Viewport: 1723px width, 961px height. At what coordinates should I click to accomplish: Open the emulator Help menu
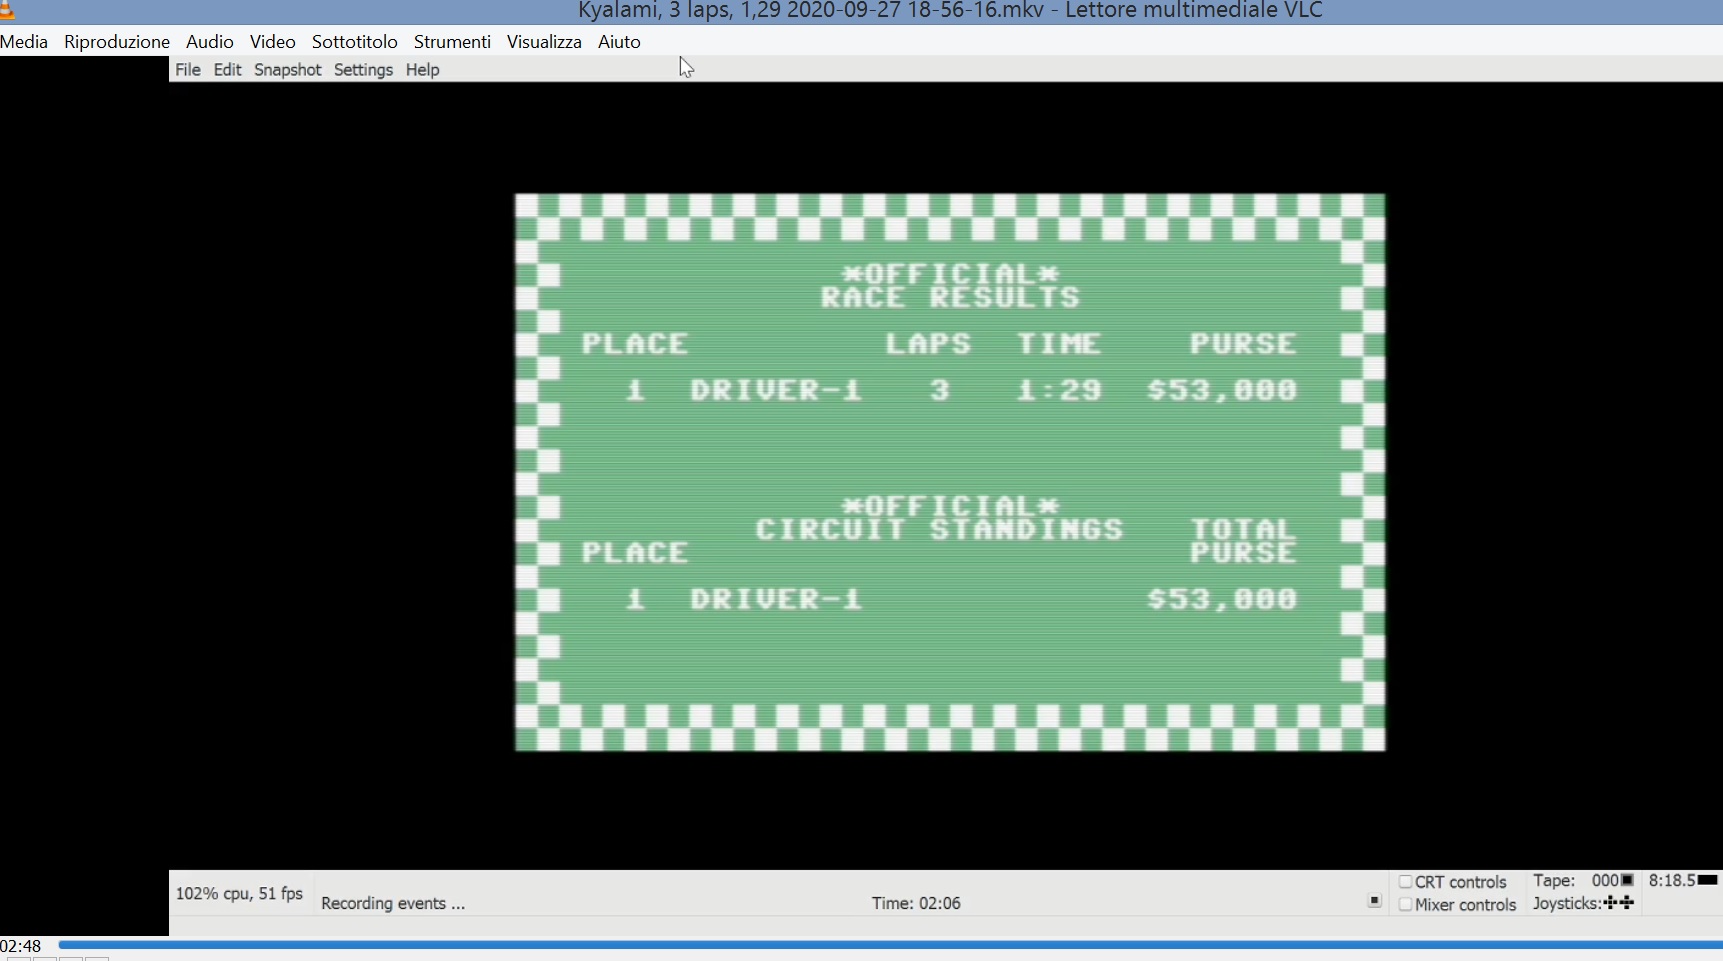pyautogui.click(x=422, y=70)
